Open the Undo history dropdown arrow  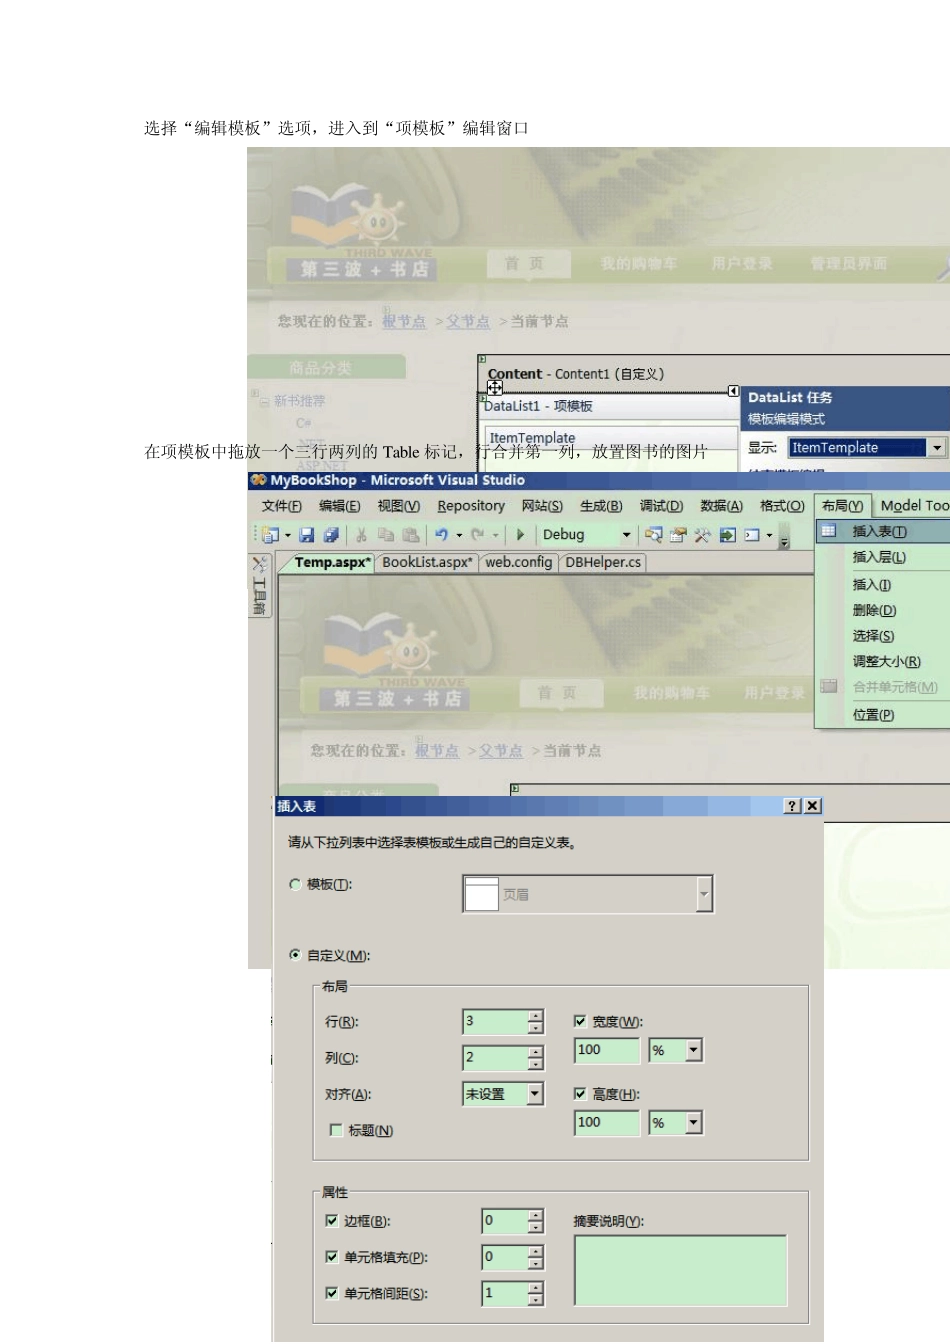click(459, 535)
